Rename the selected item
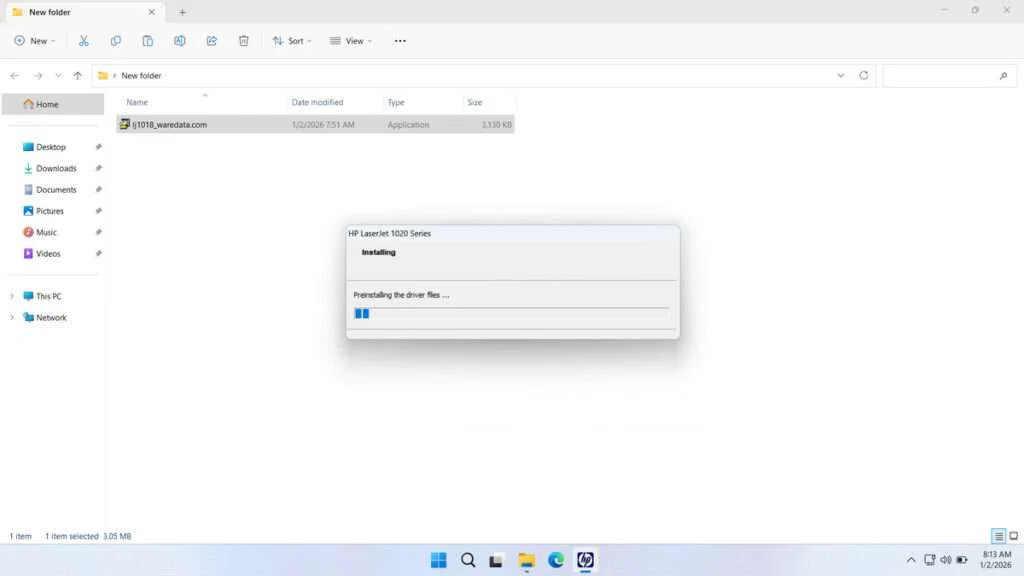 180,40
